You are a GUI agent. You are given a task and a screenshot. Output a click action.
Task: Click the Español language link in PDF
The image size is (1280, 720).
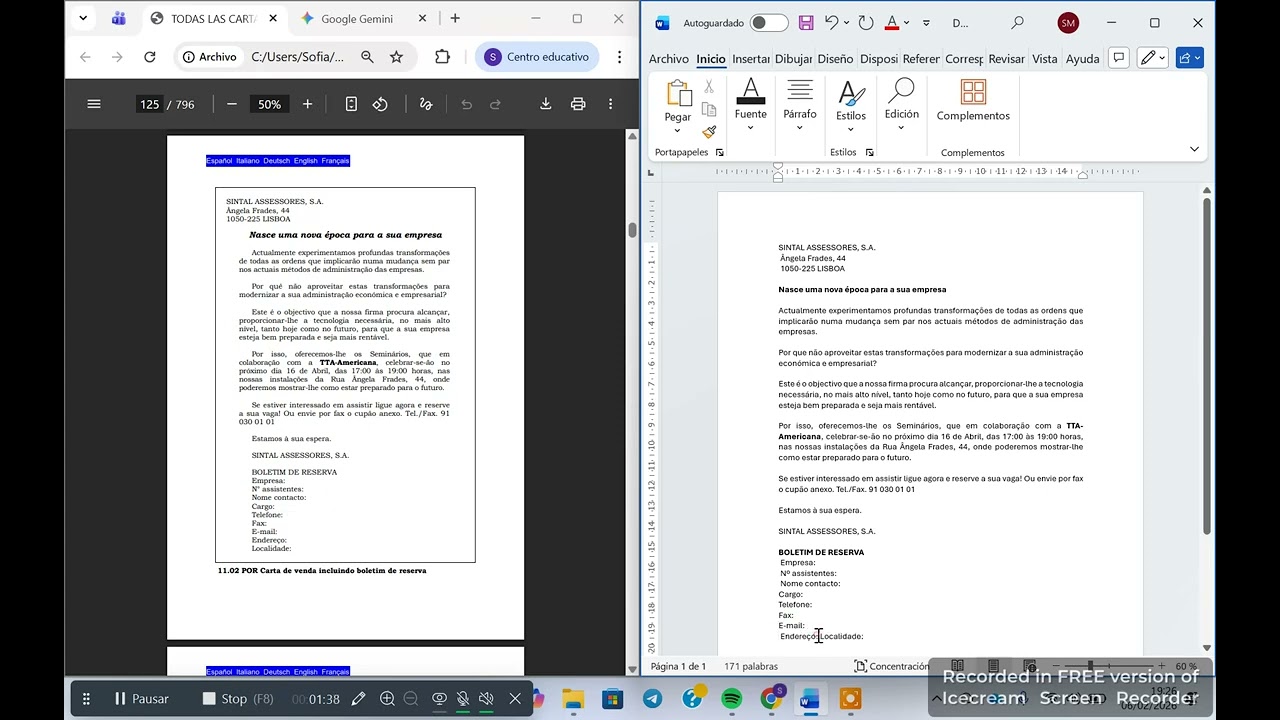pos(219,161)
